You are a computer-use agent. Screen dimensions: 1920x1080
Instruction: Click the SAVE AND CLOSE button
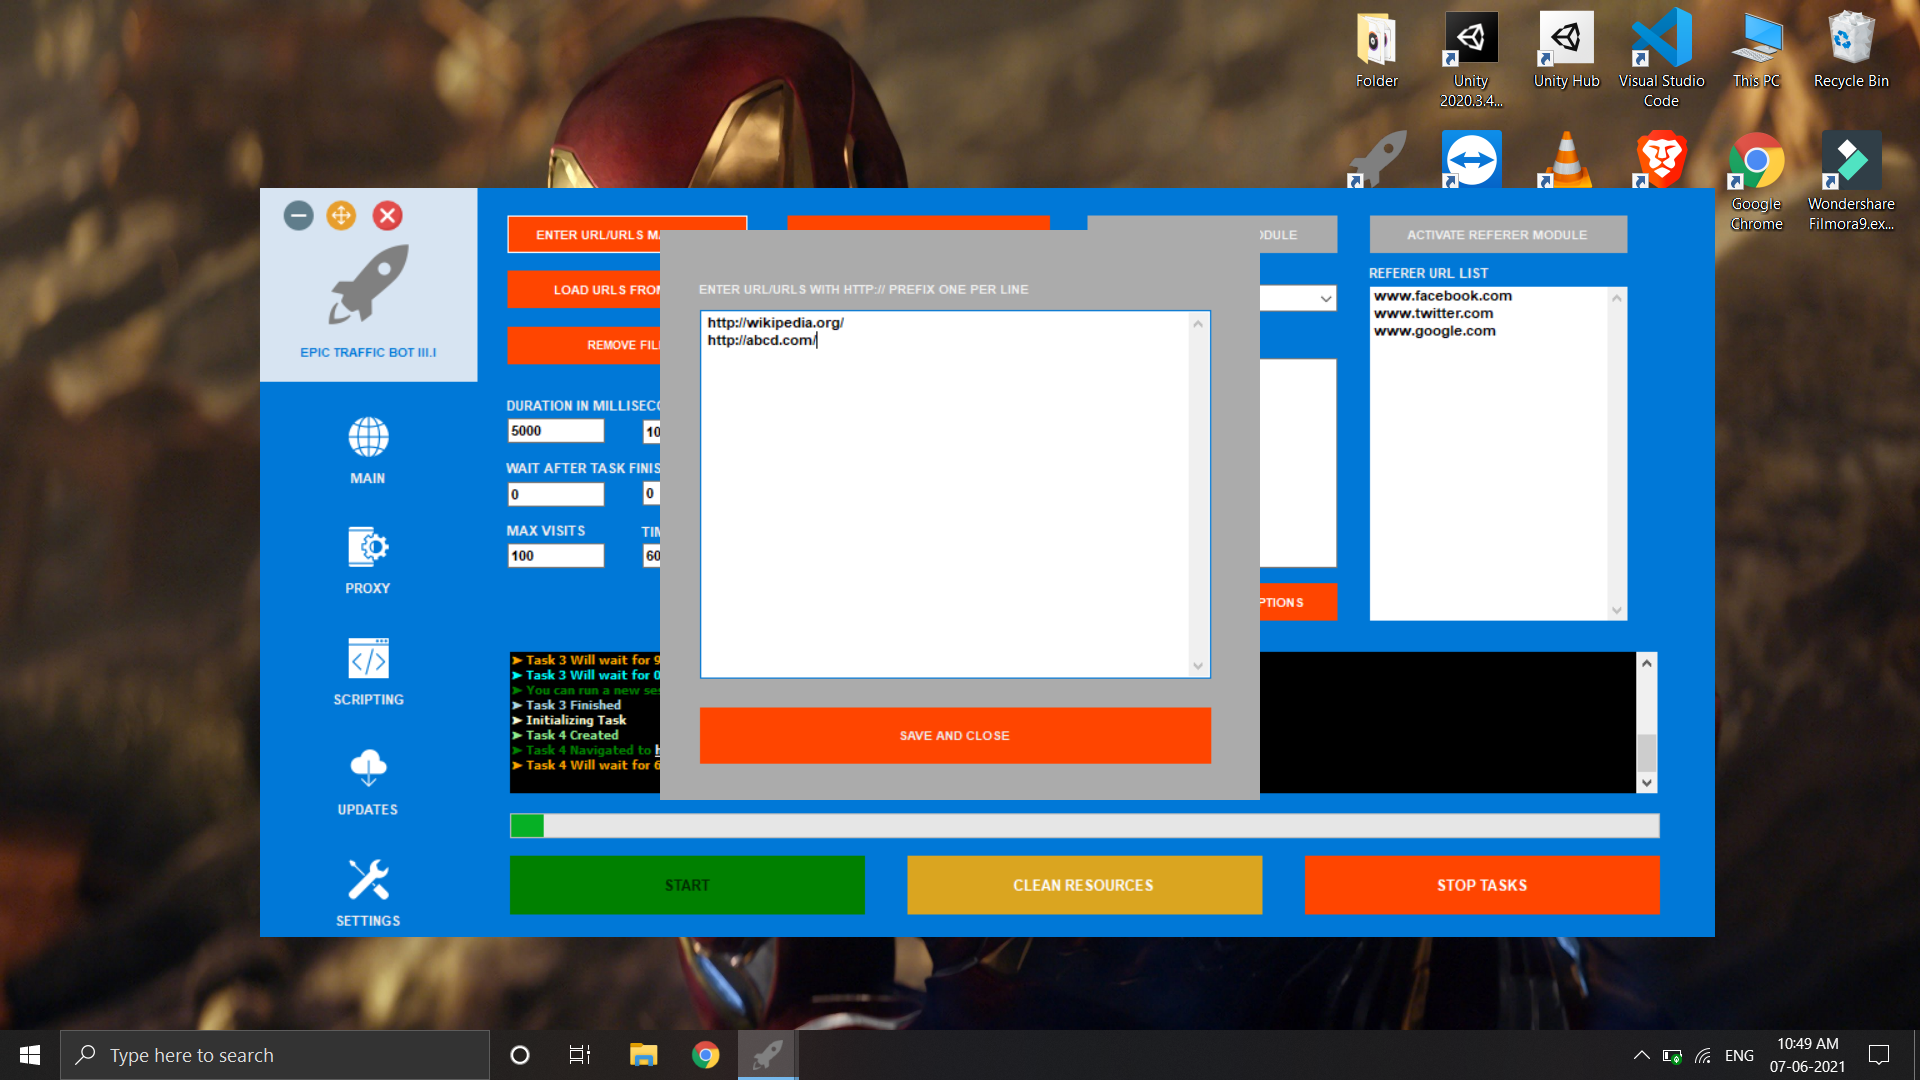(x=955, y=736)
